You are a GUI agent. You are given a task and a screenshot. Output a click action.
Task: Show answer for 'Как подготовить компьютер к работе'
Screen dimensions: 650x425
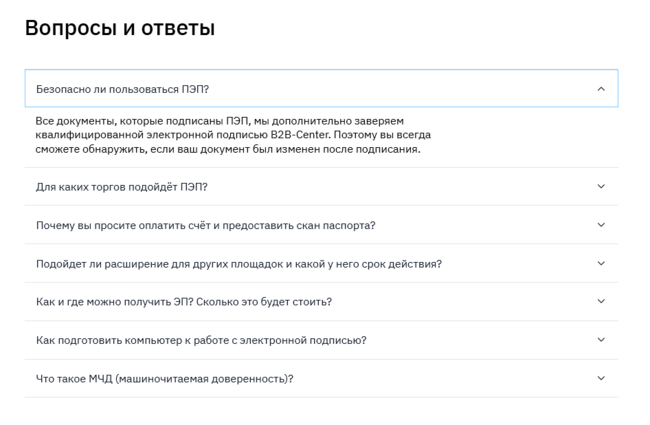201,340
